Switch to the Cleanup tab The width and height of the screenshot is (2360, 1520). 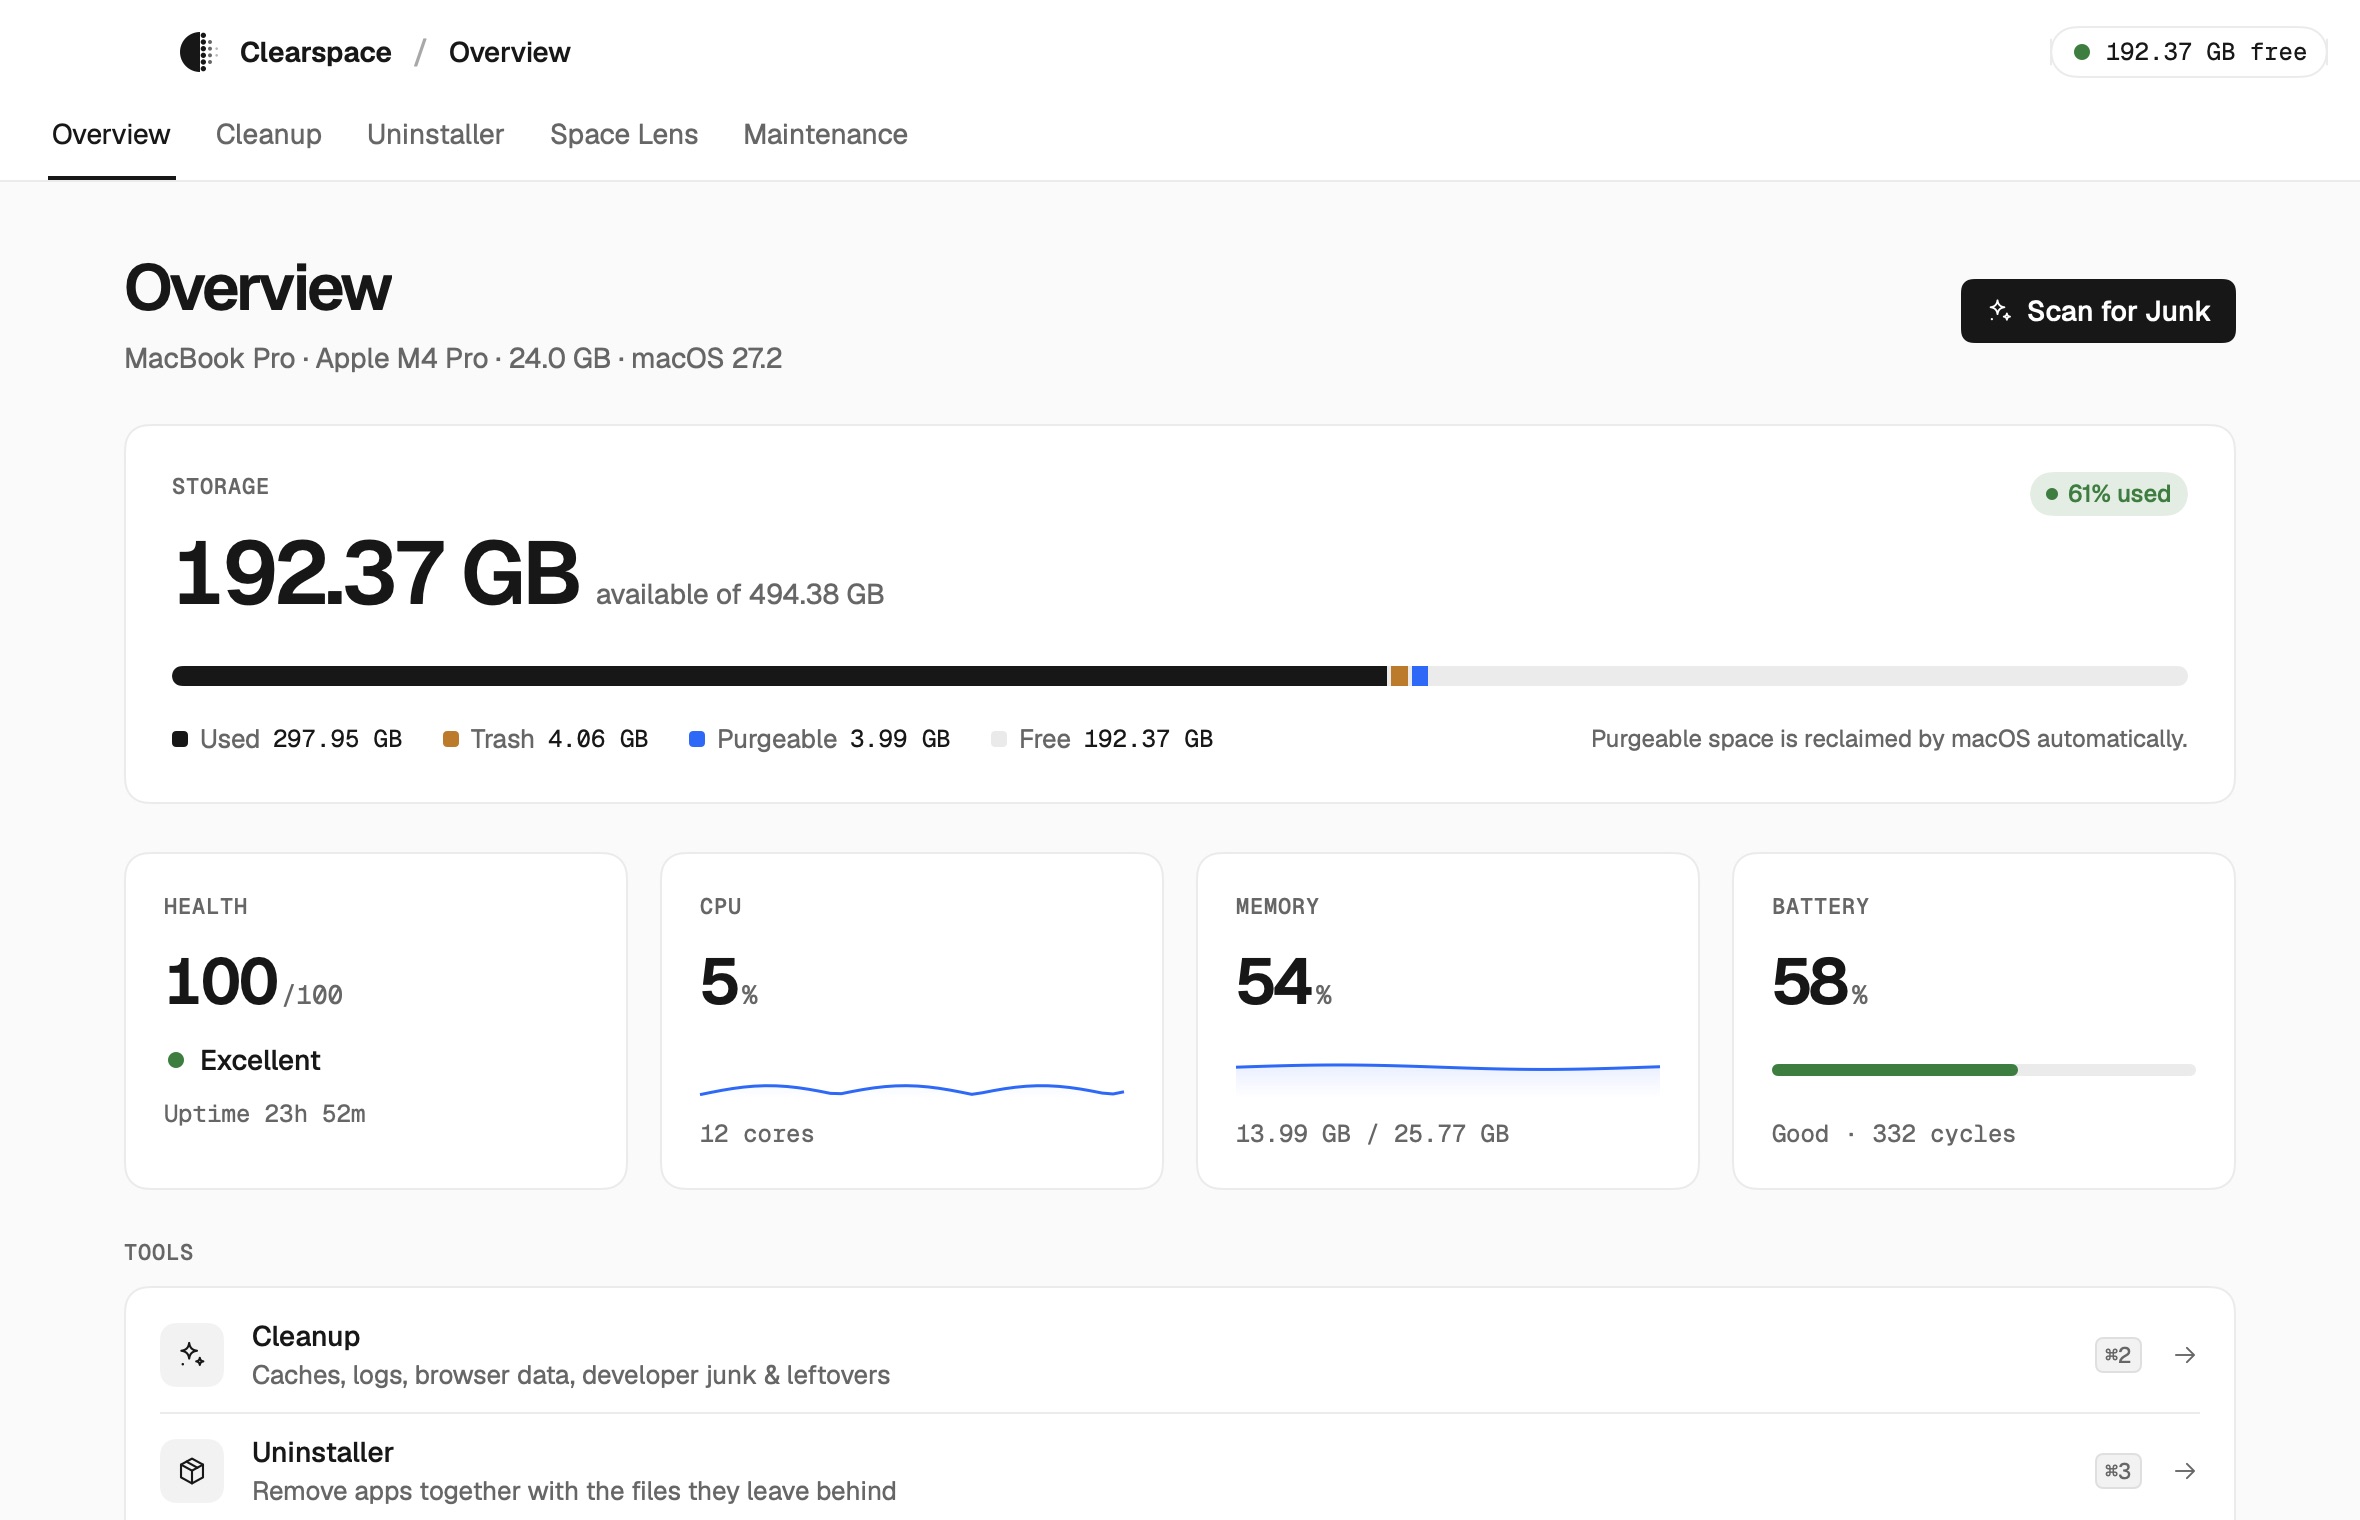coord(268,134)
